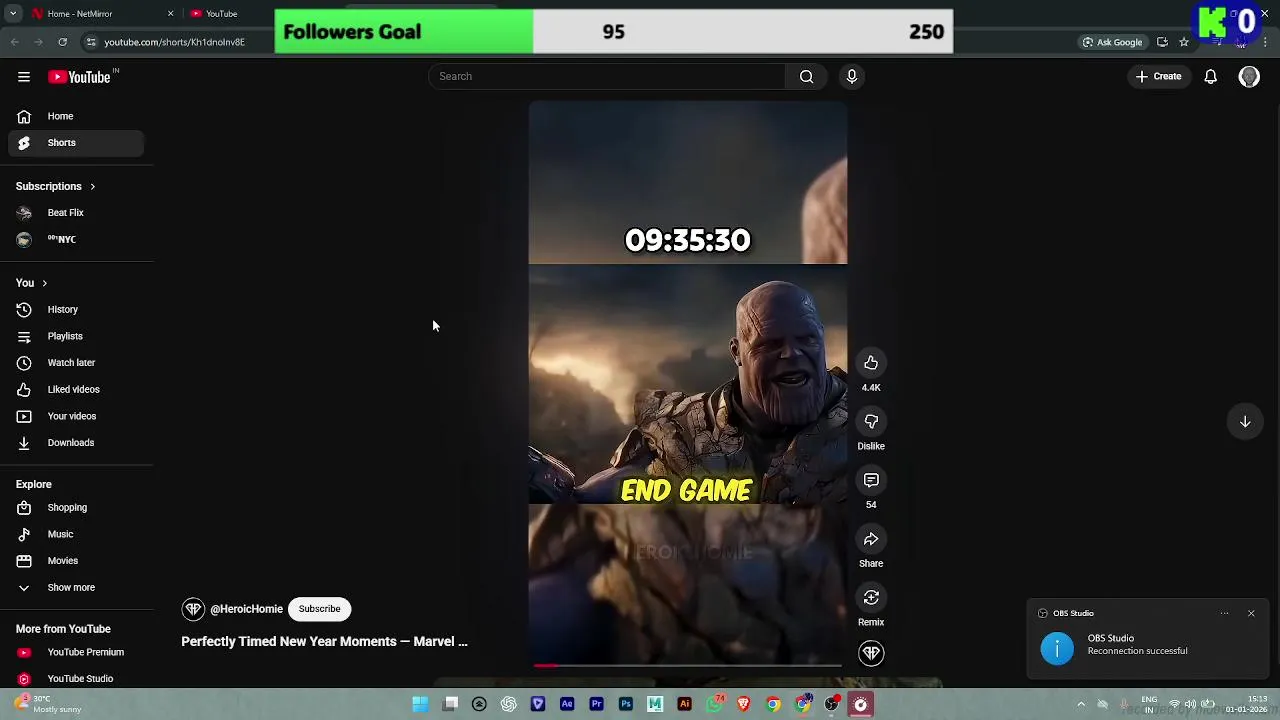Open WhatsApp from the taskbar
Image resolution: width=1280 pixels, height=720 pixels.
[714, 704]
